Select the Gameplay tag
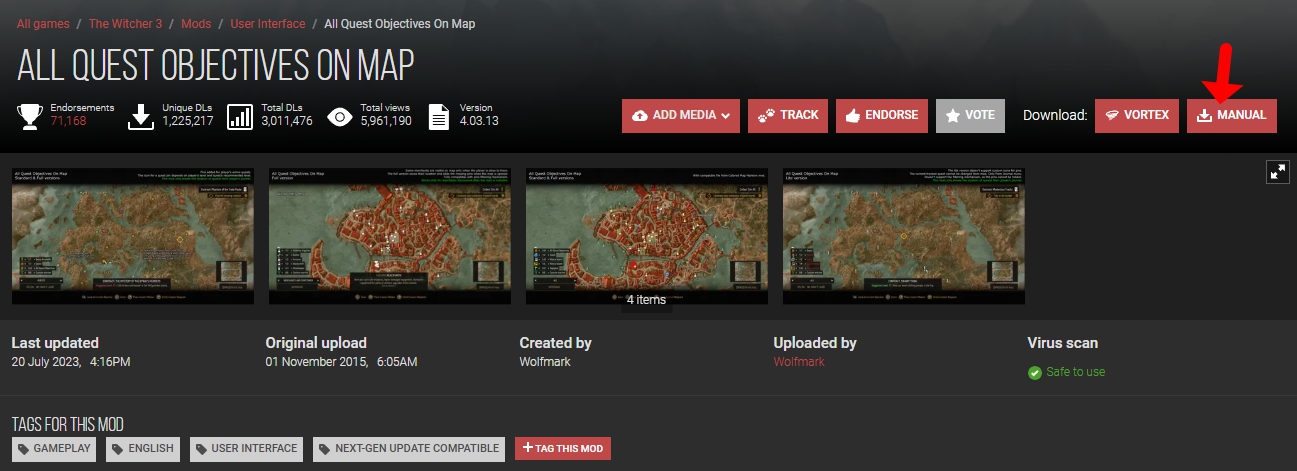The height and width of the screenshot is (471, 1297). pyautogui.click(x=54, y=449)
